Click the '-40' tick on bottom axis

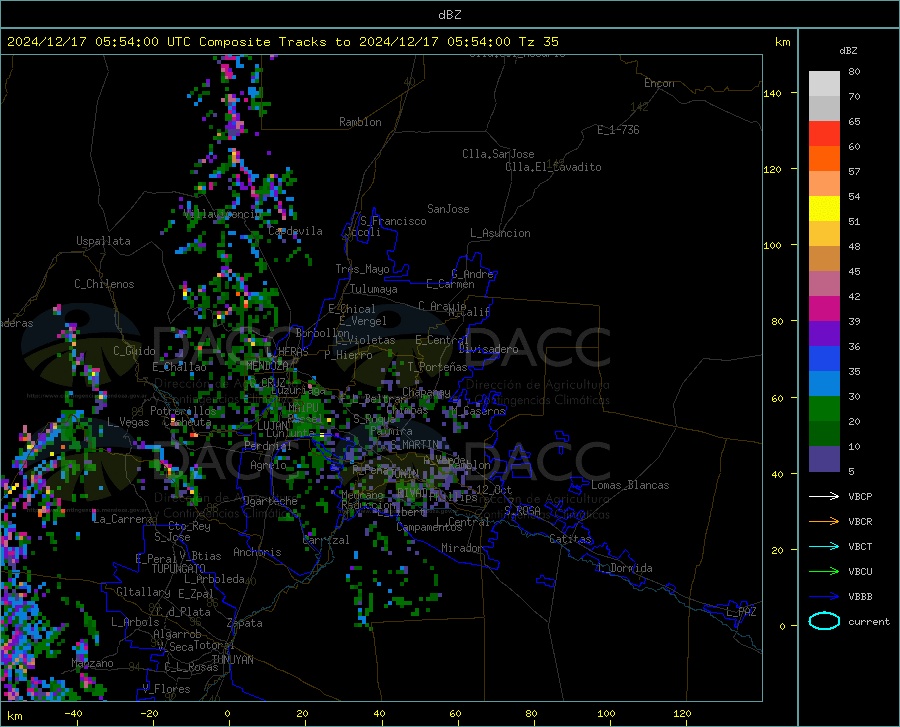pyautogui.click(x=73, y=713)
